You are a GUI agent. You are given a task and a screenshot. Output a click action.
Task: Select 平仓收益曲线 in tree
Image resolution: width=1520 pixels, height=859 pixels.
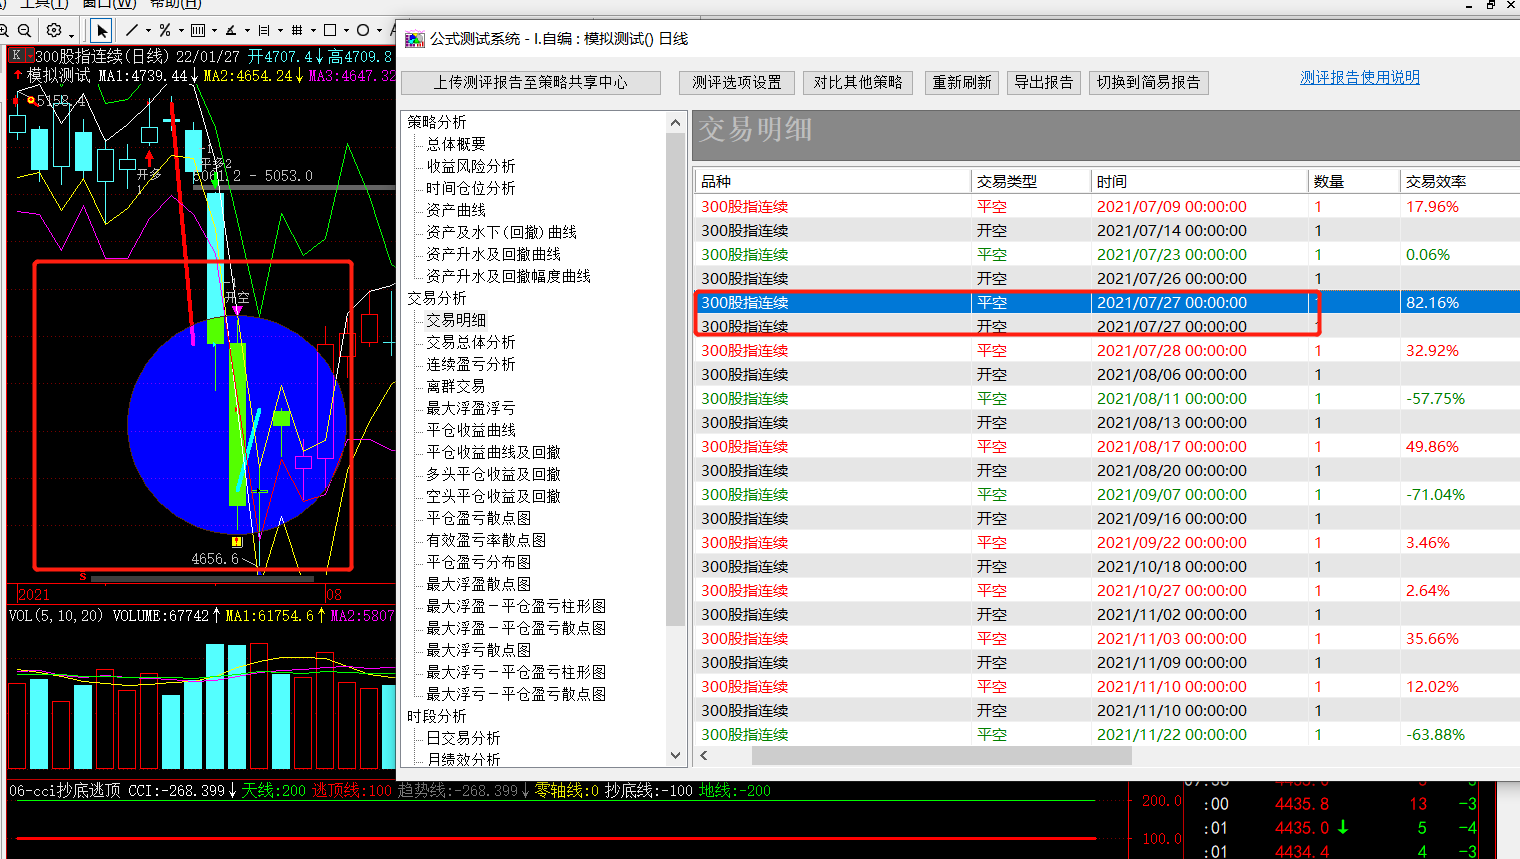coord(471,430)
